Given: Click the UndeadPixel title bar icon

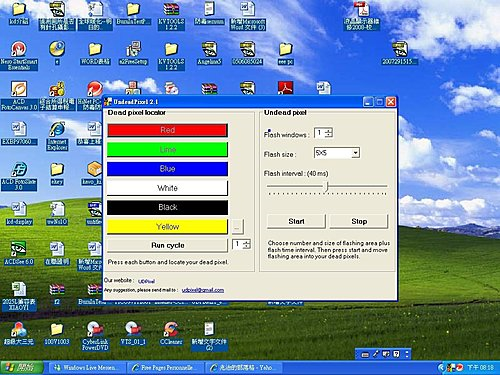Looking at the screenshot, I should (108, 102).
